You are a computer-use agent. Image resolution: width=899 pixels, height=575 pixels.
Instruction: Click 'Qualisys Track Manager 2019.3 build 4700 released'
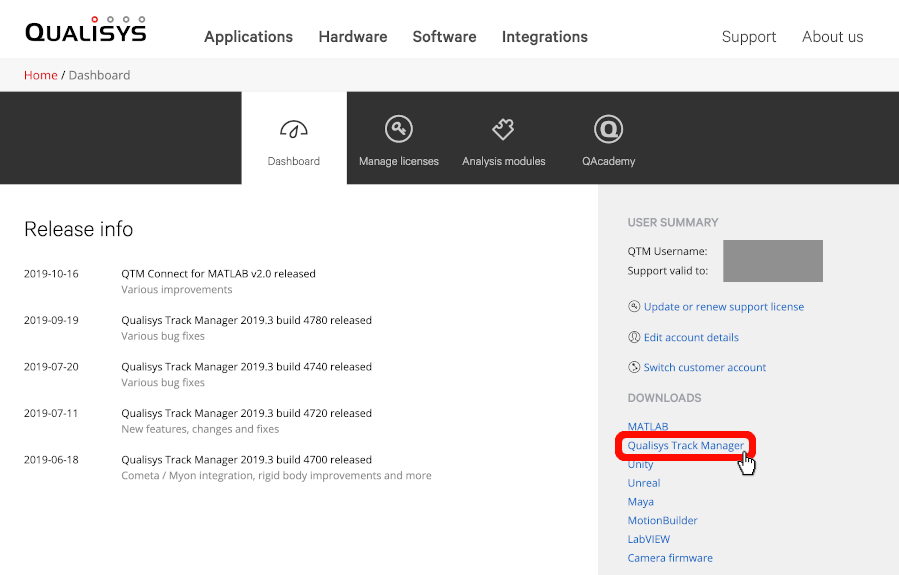[246, 459]
